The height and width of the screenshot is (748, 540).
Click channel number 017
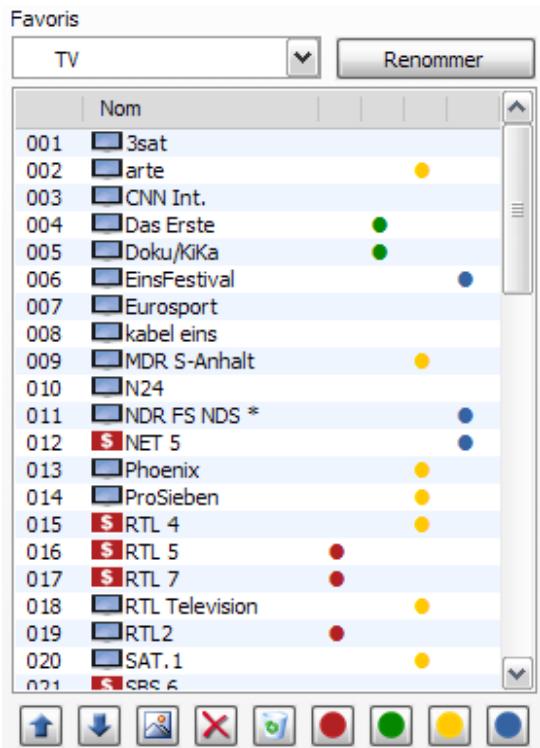(x=44, y=580)
